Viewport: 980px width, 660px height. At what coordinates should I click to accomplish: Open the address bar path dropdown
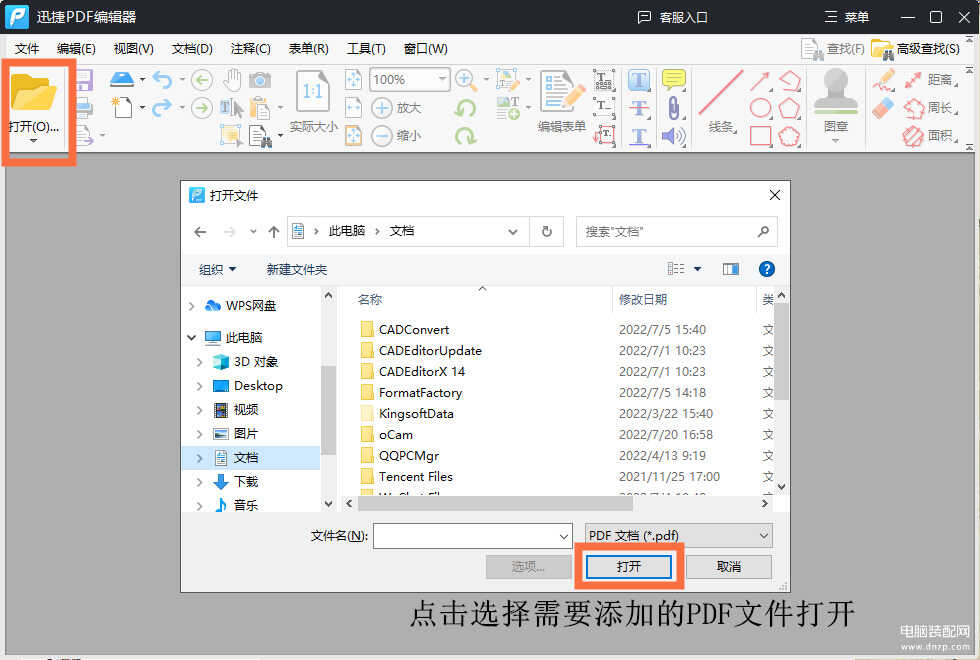point(512,232)
